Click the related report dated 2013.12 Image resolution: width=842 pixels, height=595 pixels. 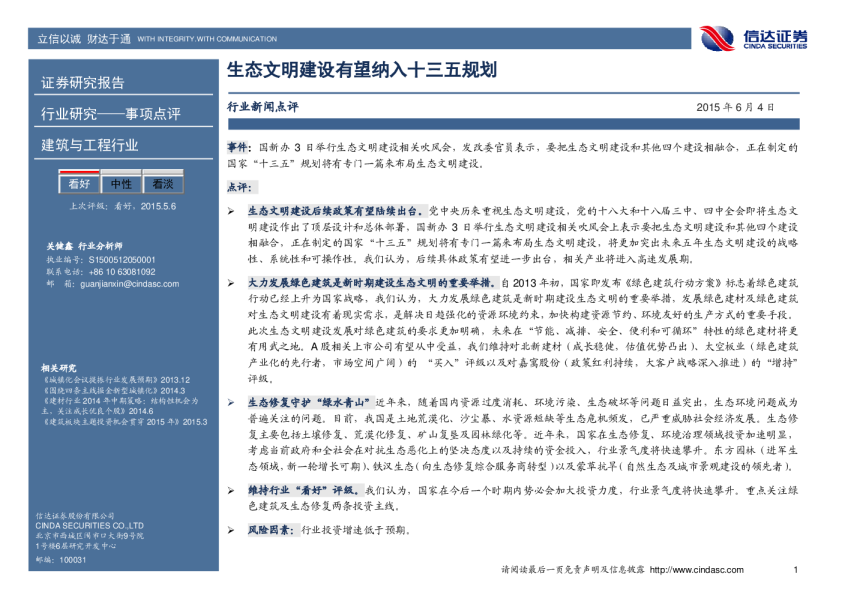[115, 380]
